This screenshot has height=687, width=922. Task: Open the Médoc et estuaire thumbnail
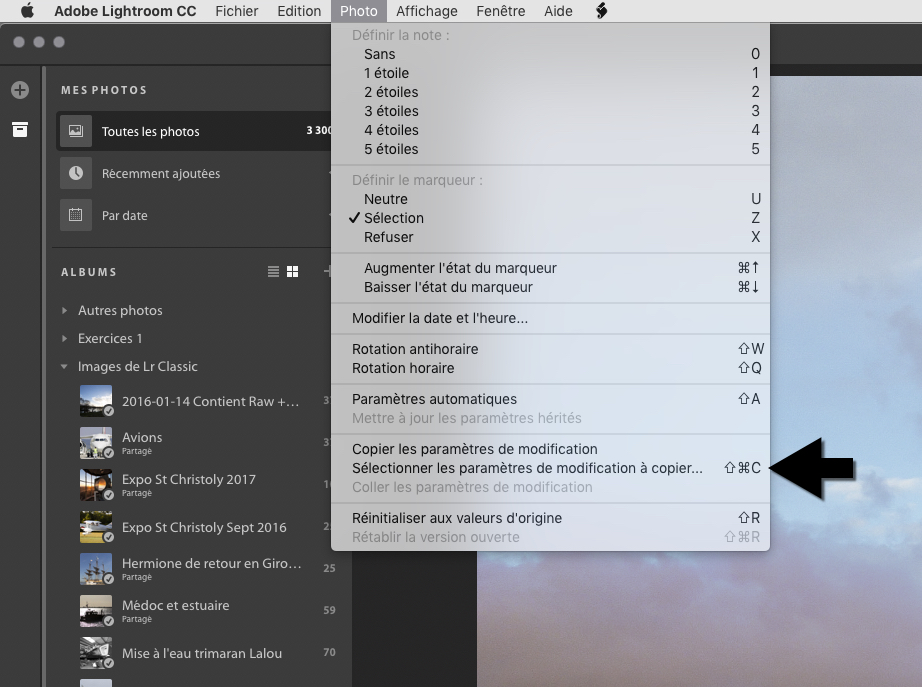96,611
